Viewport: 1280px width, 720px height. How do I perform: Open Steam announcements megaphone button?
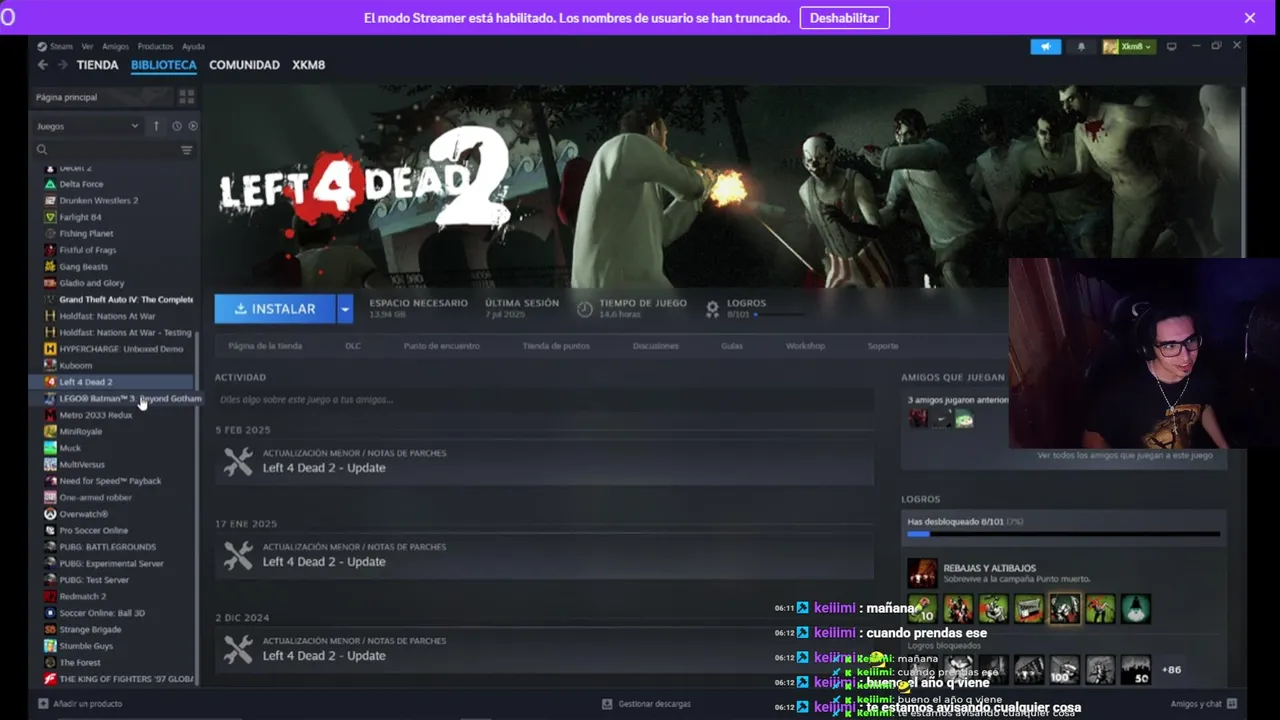(x=1045, y=47)
